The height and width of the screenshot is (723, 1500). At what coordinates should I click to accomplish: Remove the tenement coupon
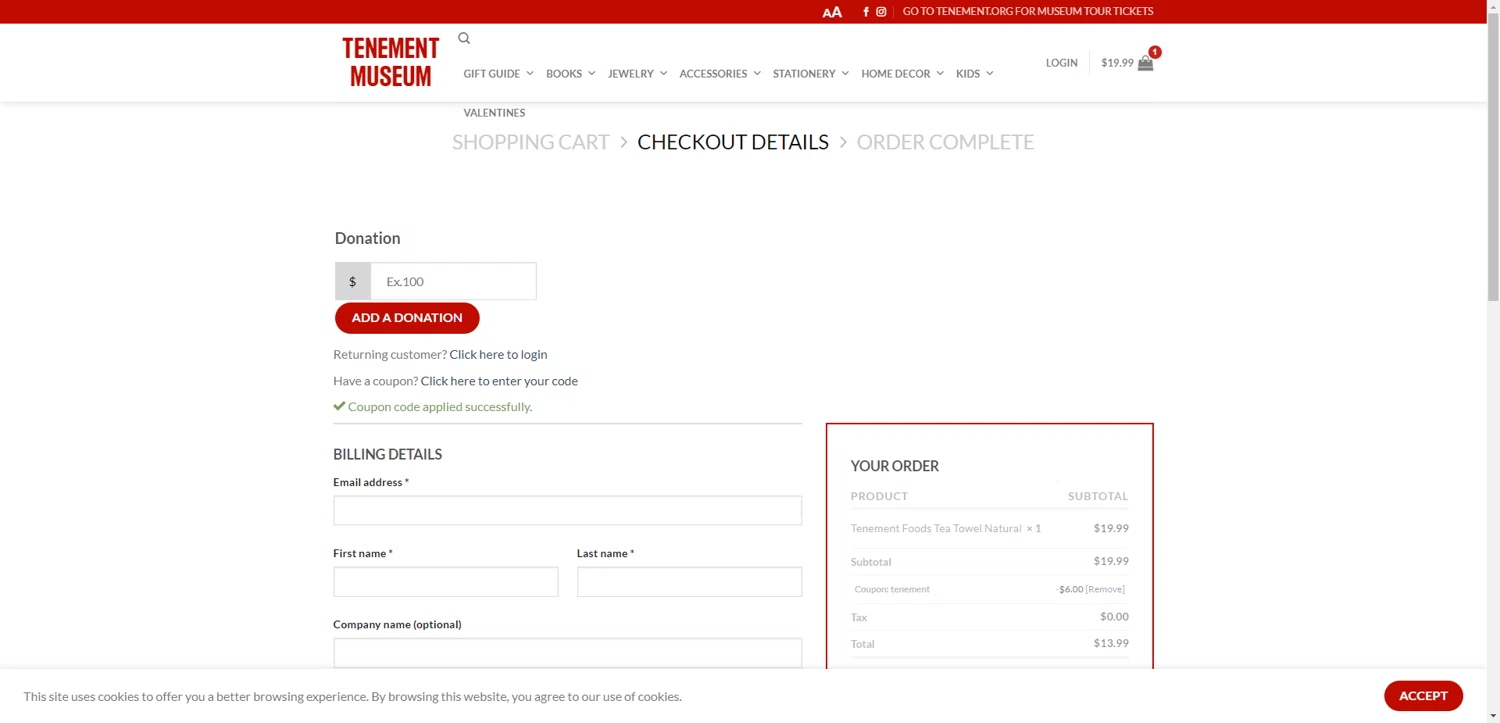click(x=1105, y=589)
